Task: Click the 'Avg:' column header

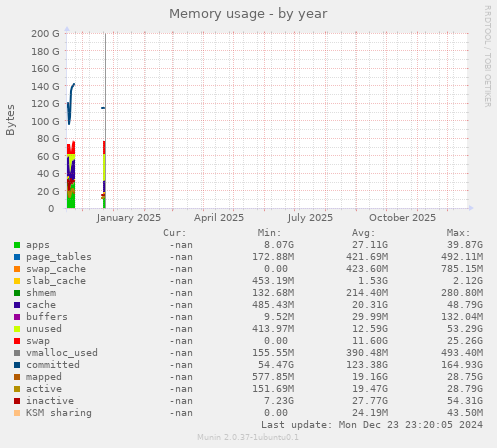Action: (x=364, y=233)
